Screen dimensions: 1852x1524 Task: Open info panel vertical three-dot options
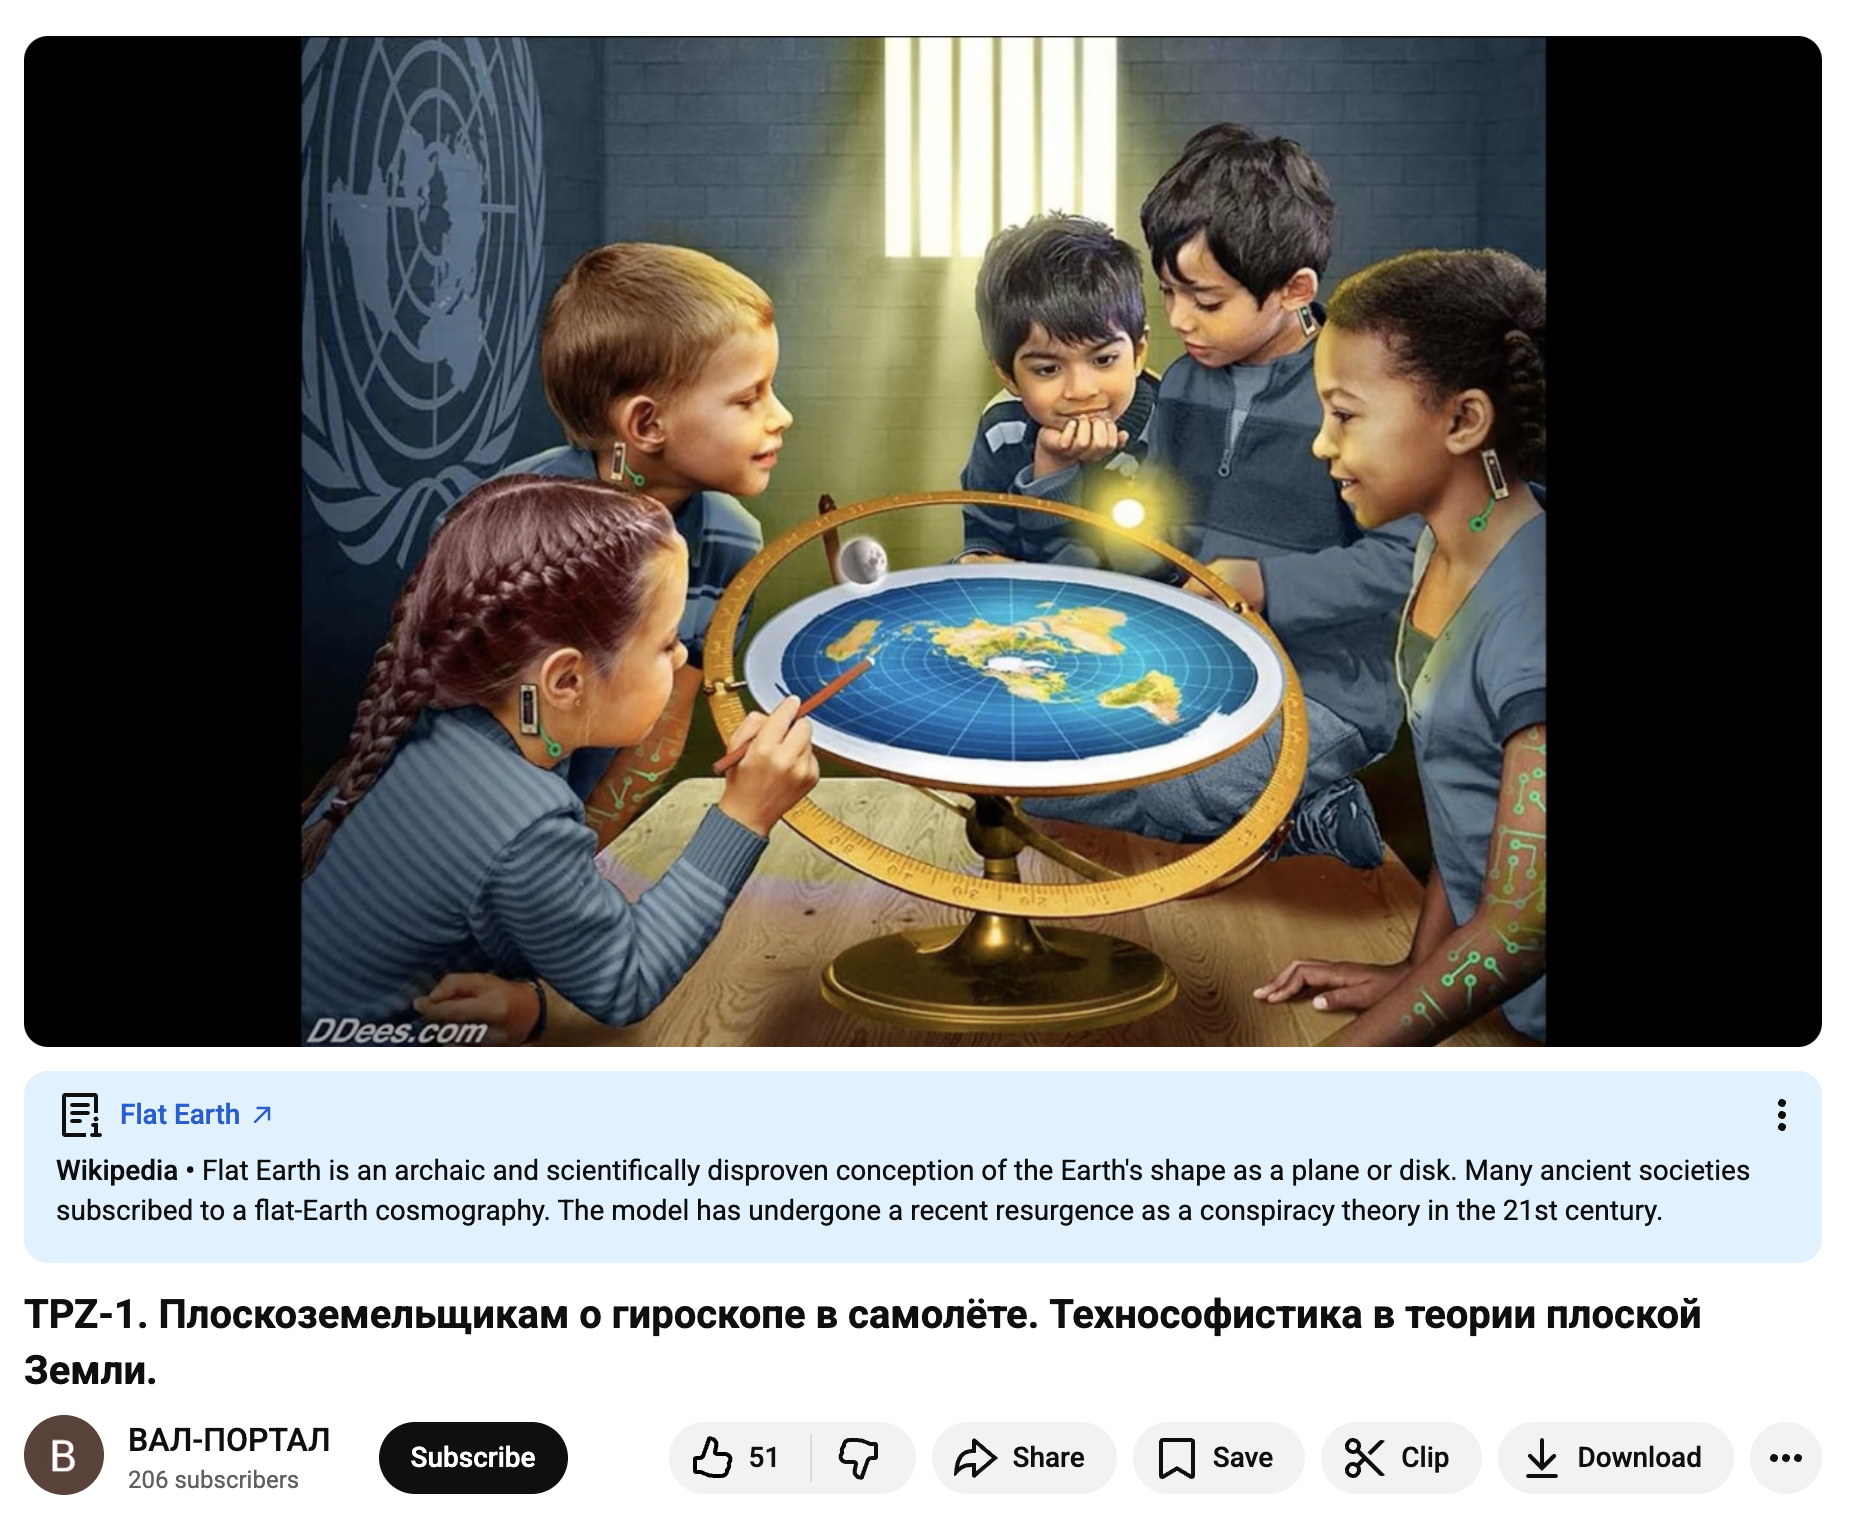(x=1781, y=1114)
